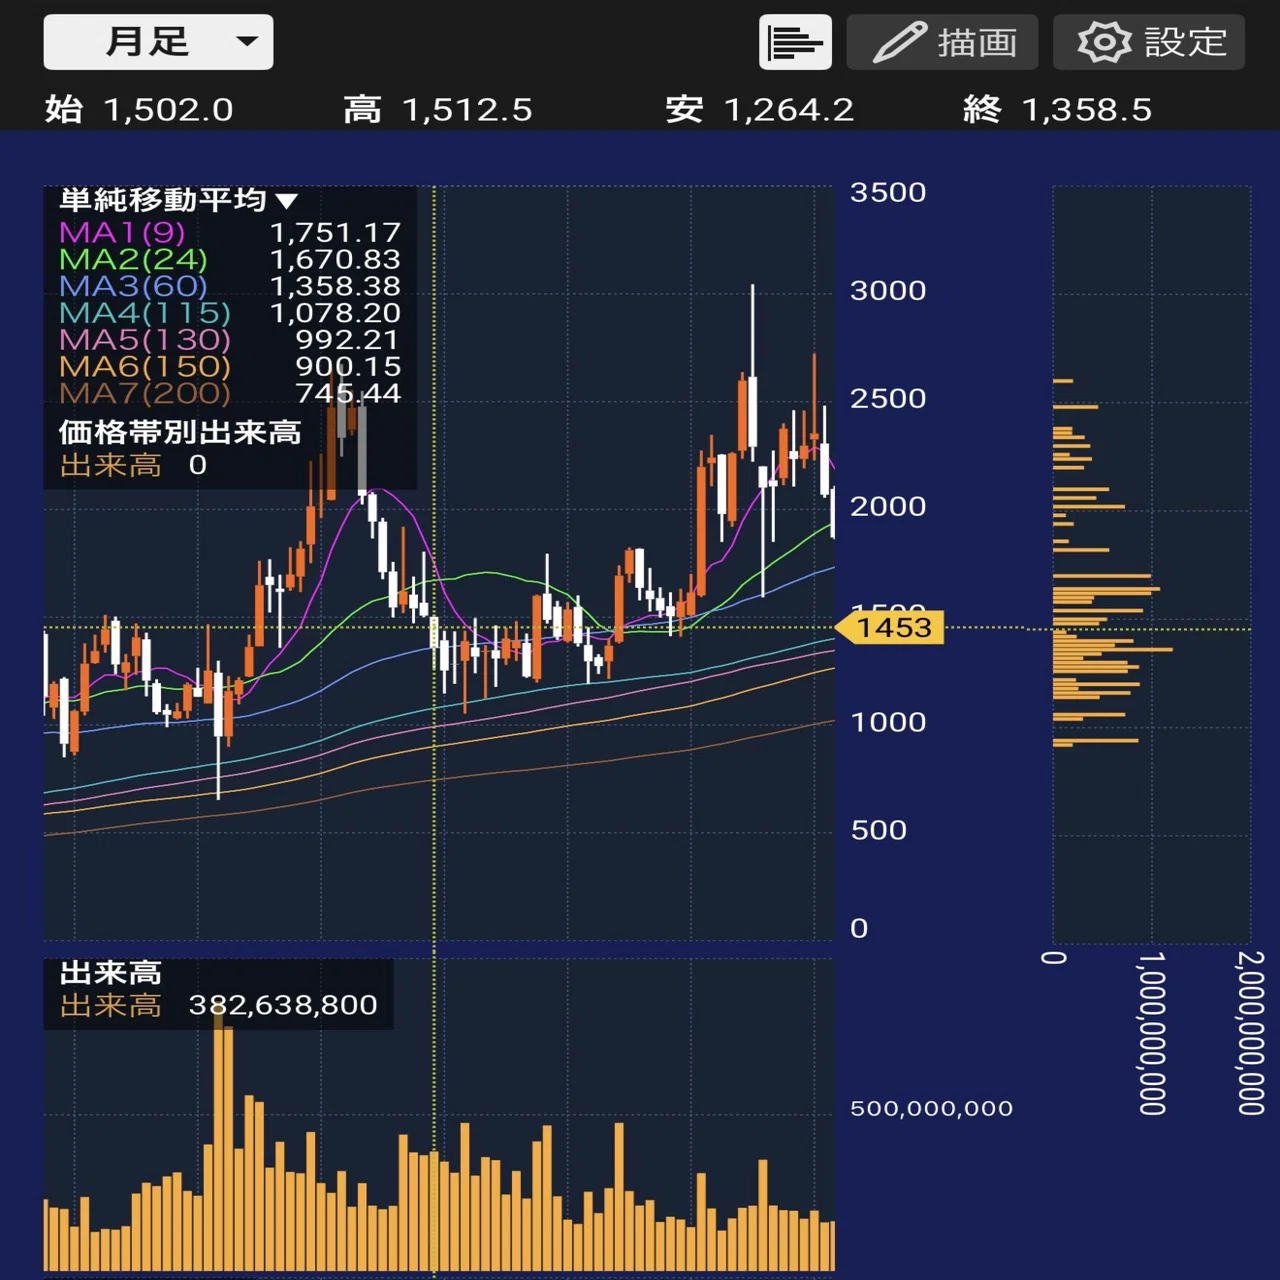The image size is (1280, 1280).
Task: Select the MA3(60) moving average label
Action: [x=133, y=286]
